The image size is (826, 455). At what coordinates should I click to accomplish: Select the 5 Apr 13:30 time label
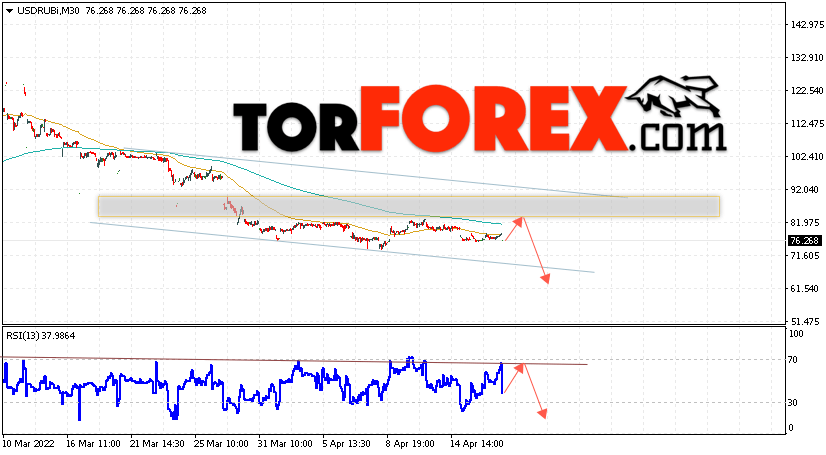(x=347, y=444)
